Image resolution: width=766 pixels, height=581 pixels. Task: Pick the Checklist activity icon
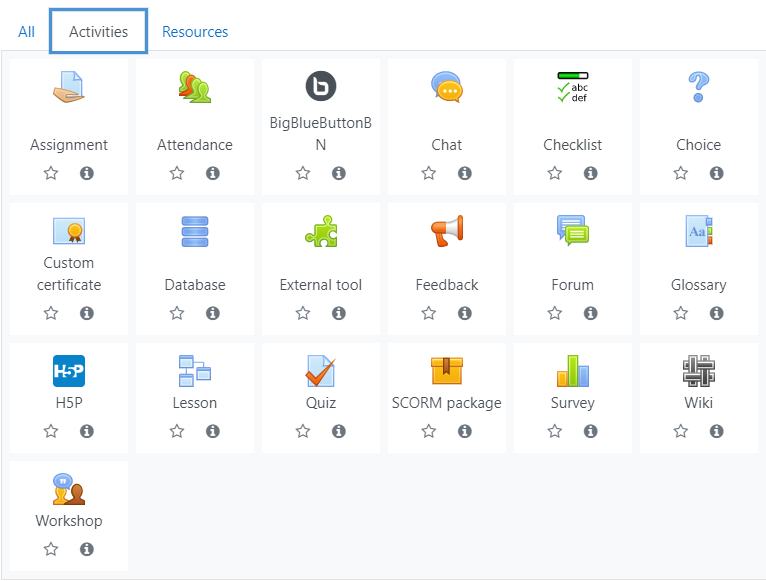(573, 87)
